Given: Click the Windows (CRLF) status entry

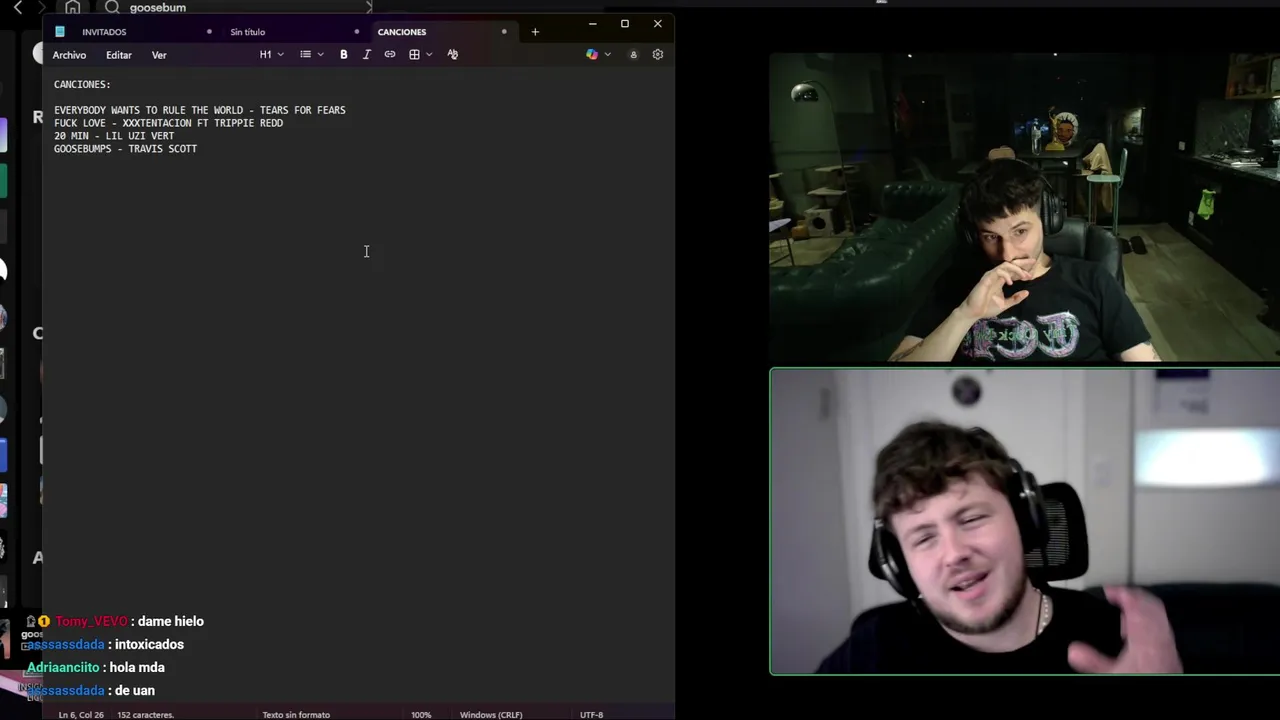Looking at the screenshot, I should point(491,715).
